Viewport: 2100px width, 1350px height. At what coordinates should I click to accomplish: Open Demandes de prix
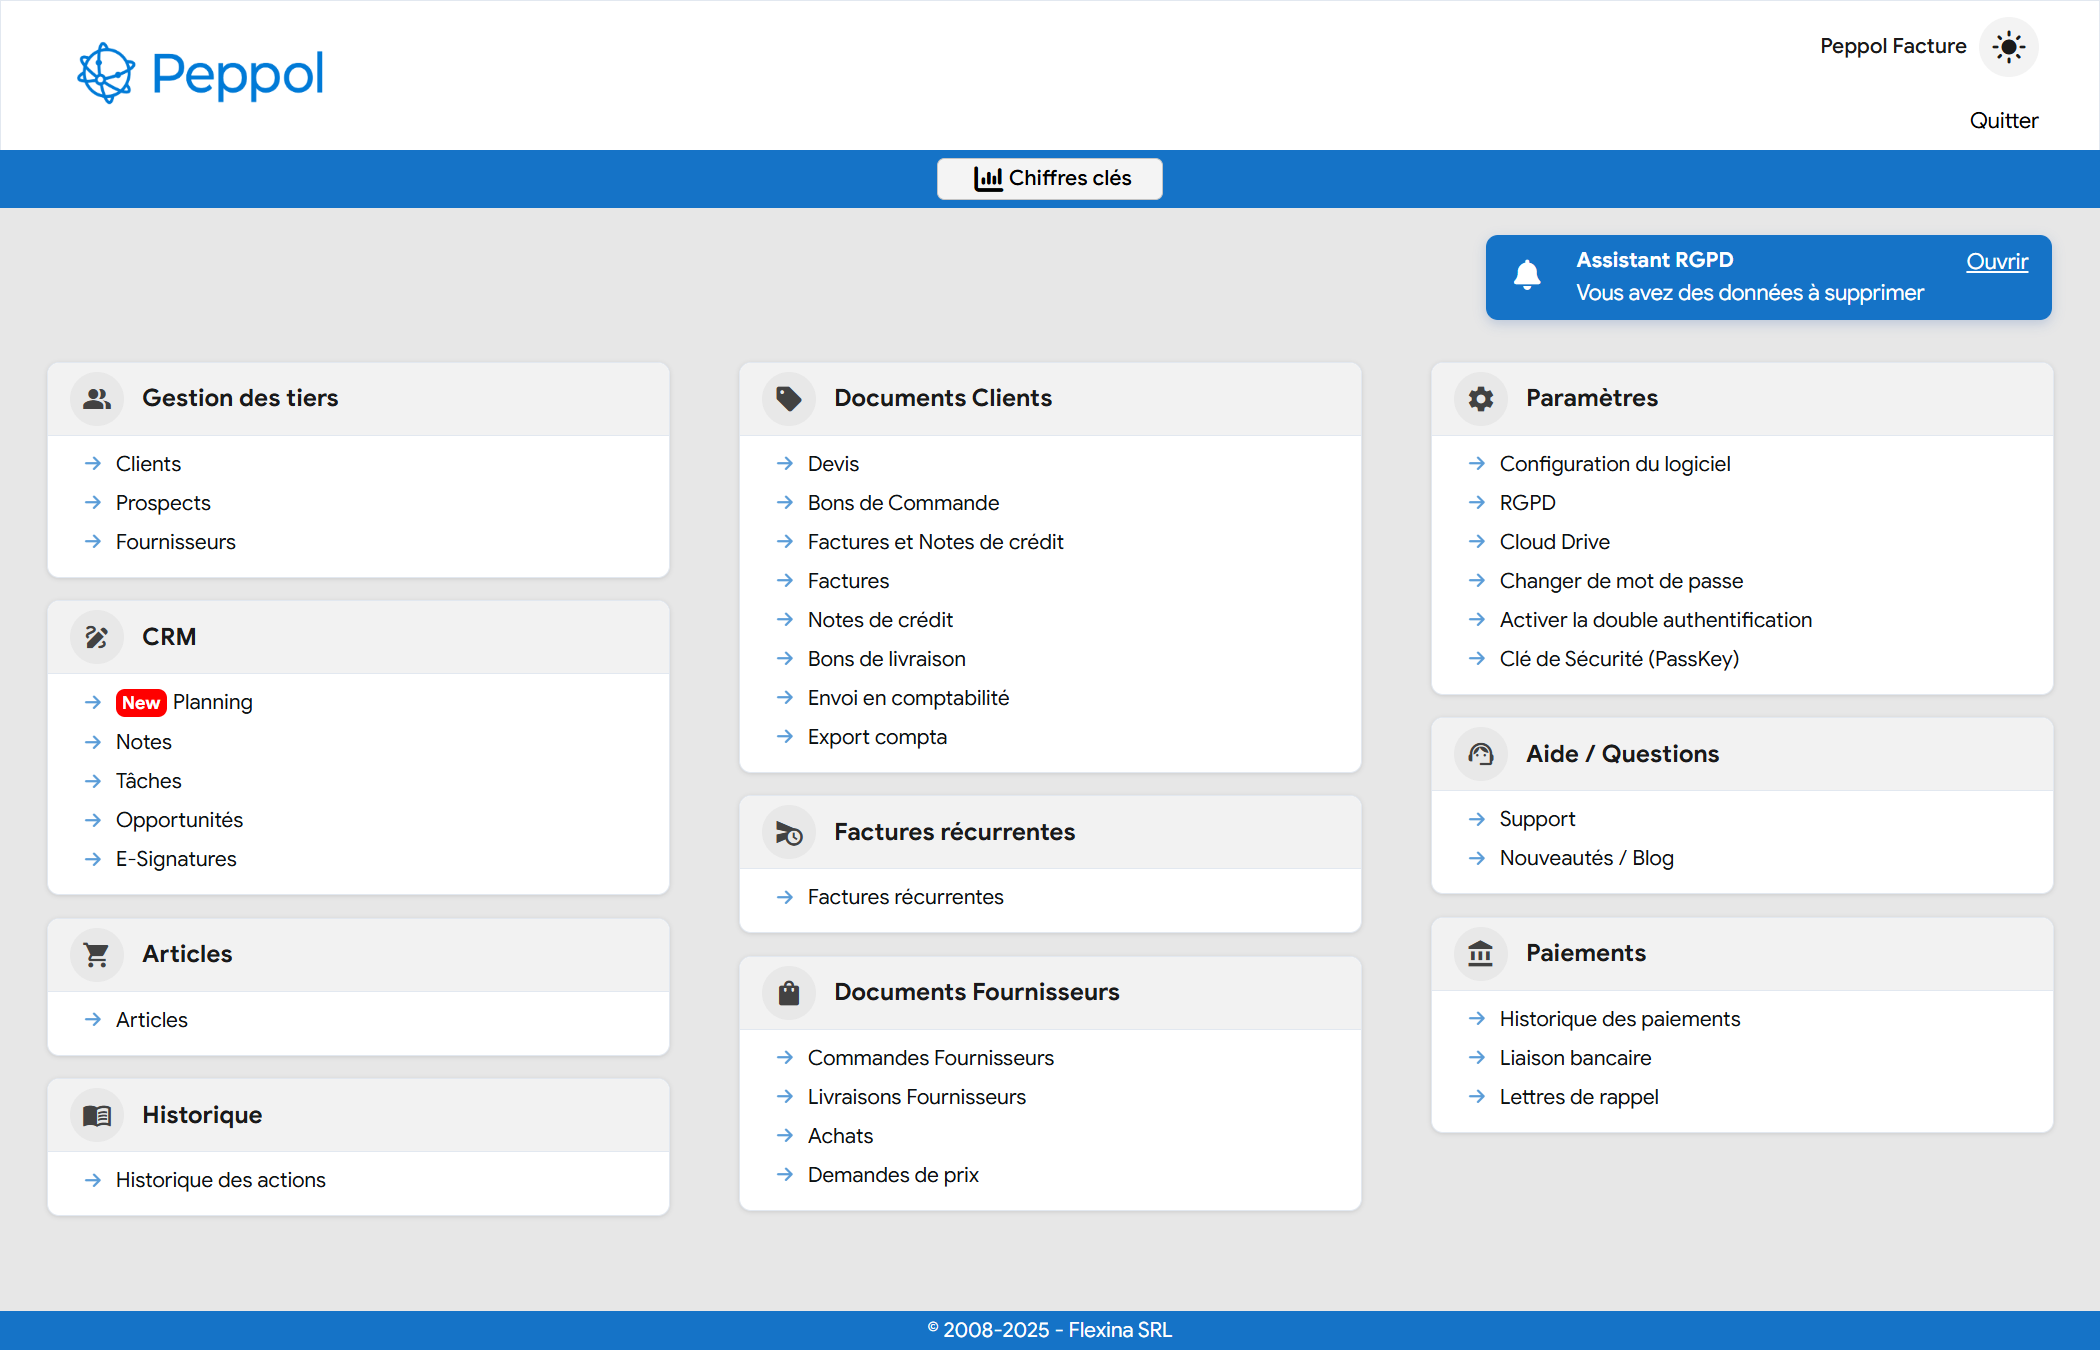tap(893, 1175)
